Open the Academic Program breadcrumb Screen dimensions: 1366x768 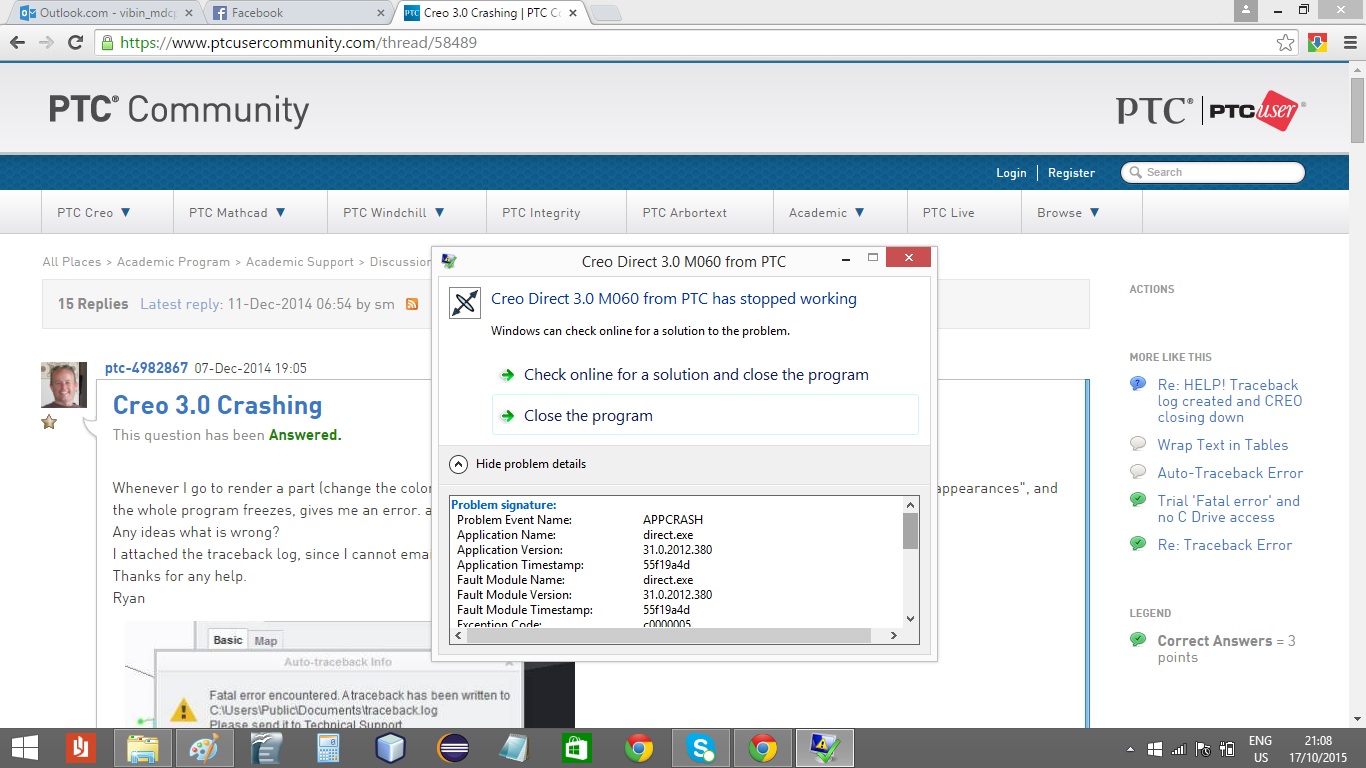173,262
